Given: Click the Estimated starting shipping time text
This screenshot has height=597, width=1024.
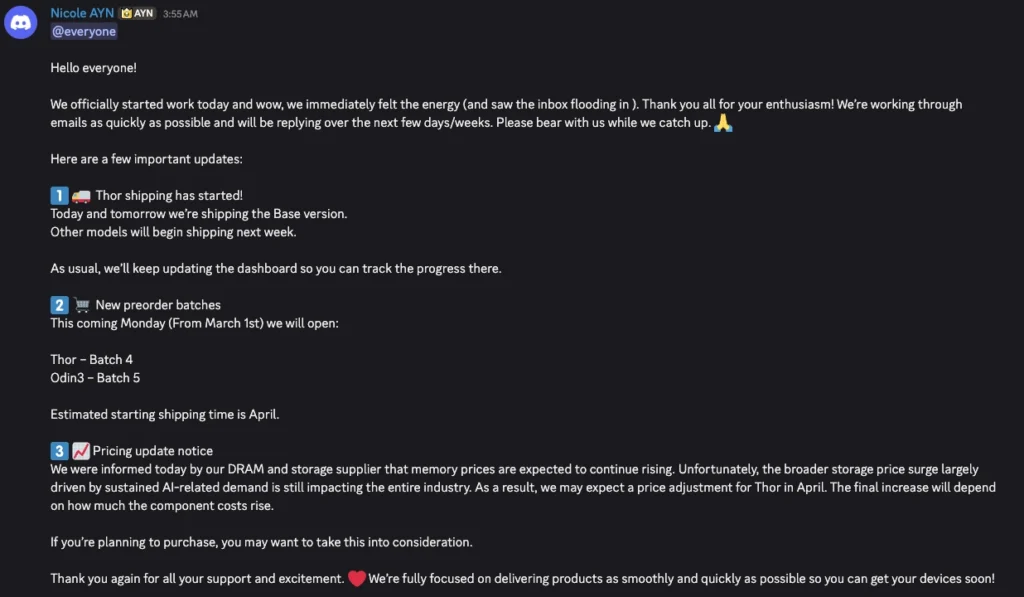Looking at the screenshot, I should [164, 414].
